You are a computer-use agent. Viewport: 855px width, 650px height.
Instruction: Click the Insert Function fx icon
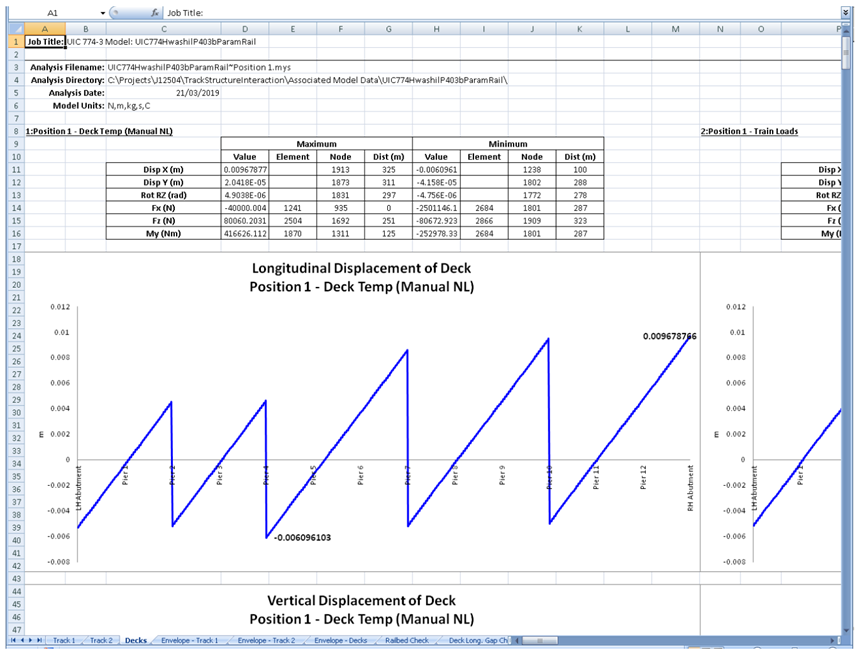[x=155, y=13]
